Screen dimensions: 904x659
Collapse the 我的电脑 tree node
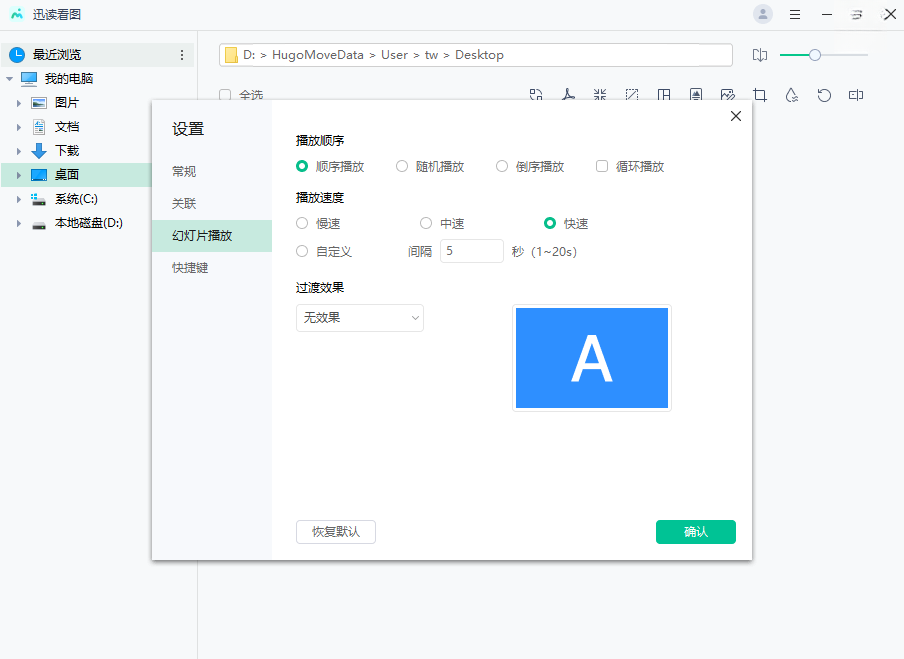(x=9, y=79)
